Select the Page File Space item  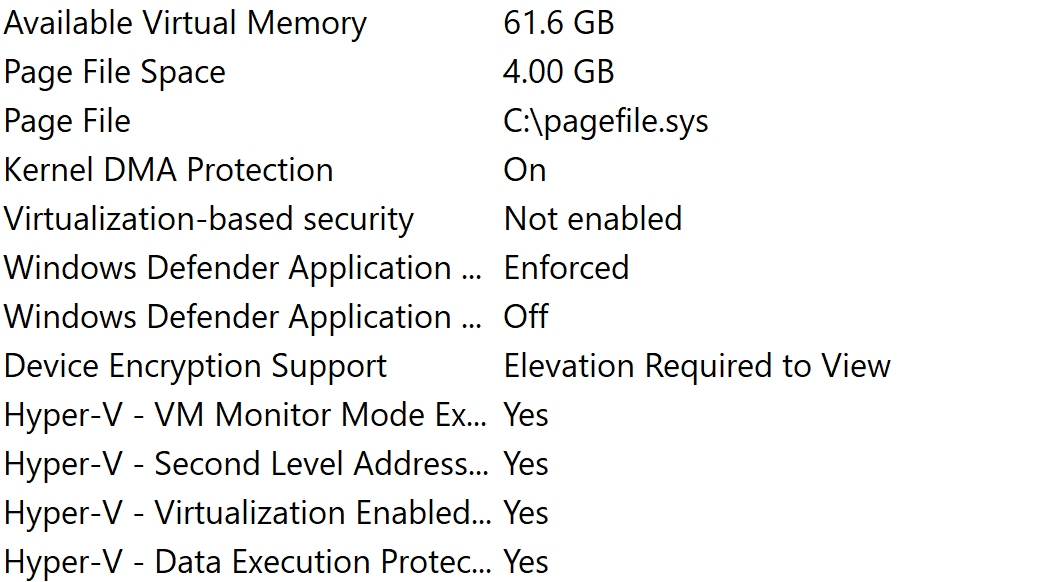click(115, 73)
